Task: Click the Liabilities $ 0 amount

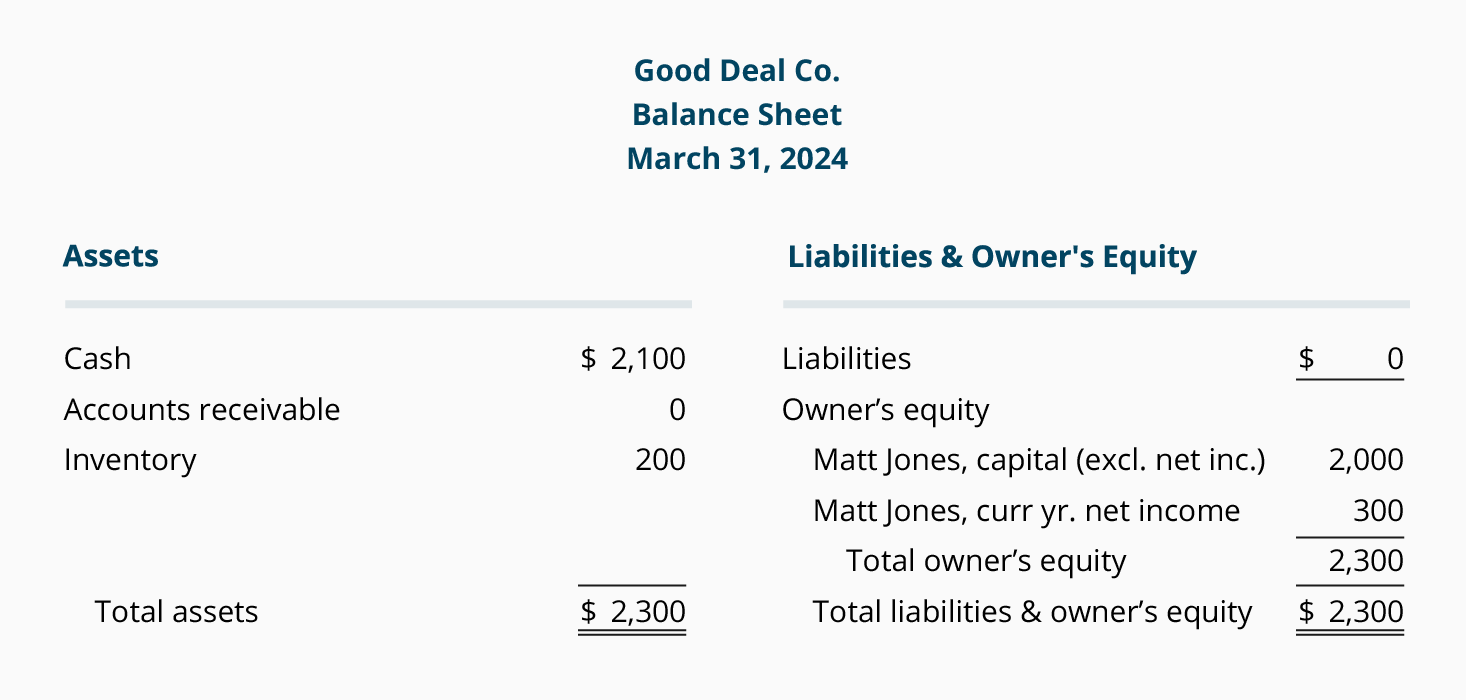Action: coord(1350,359)
